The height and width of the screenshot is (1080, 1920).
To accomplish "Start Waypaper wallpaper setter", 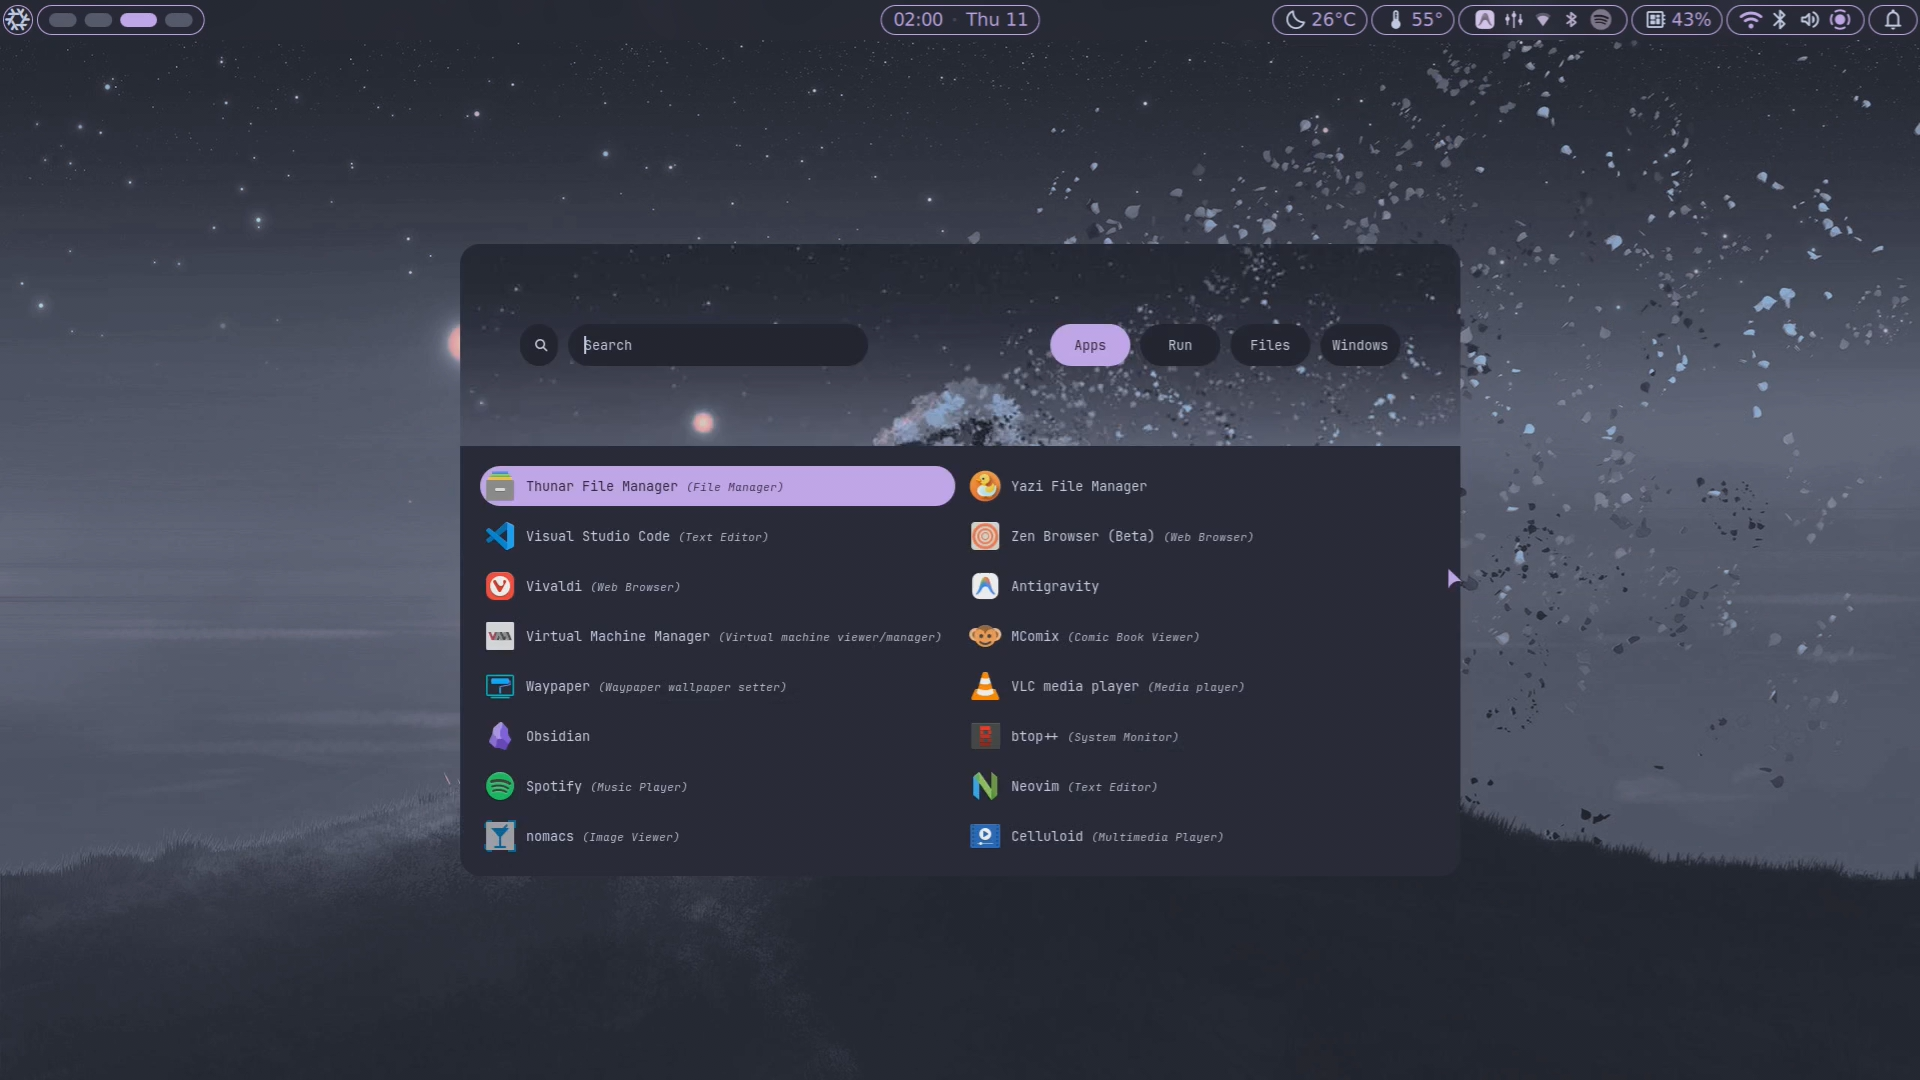I will (x=717, y=686).
